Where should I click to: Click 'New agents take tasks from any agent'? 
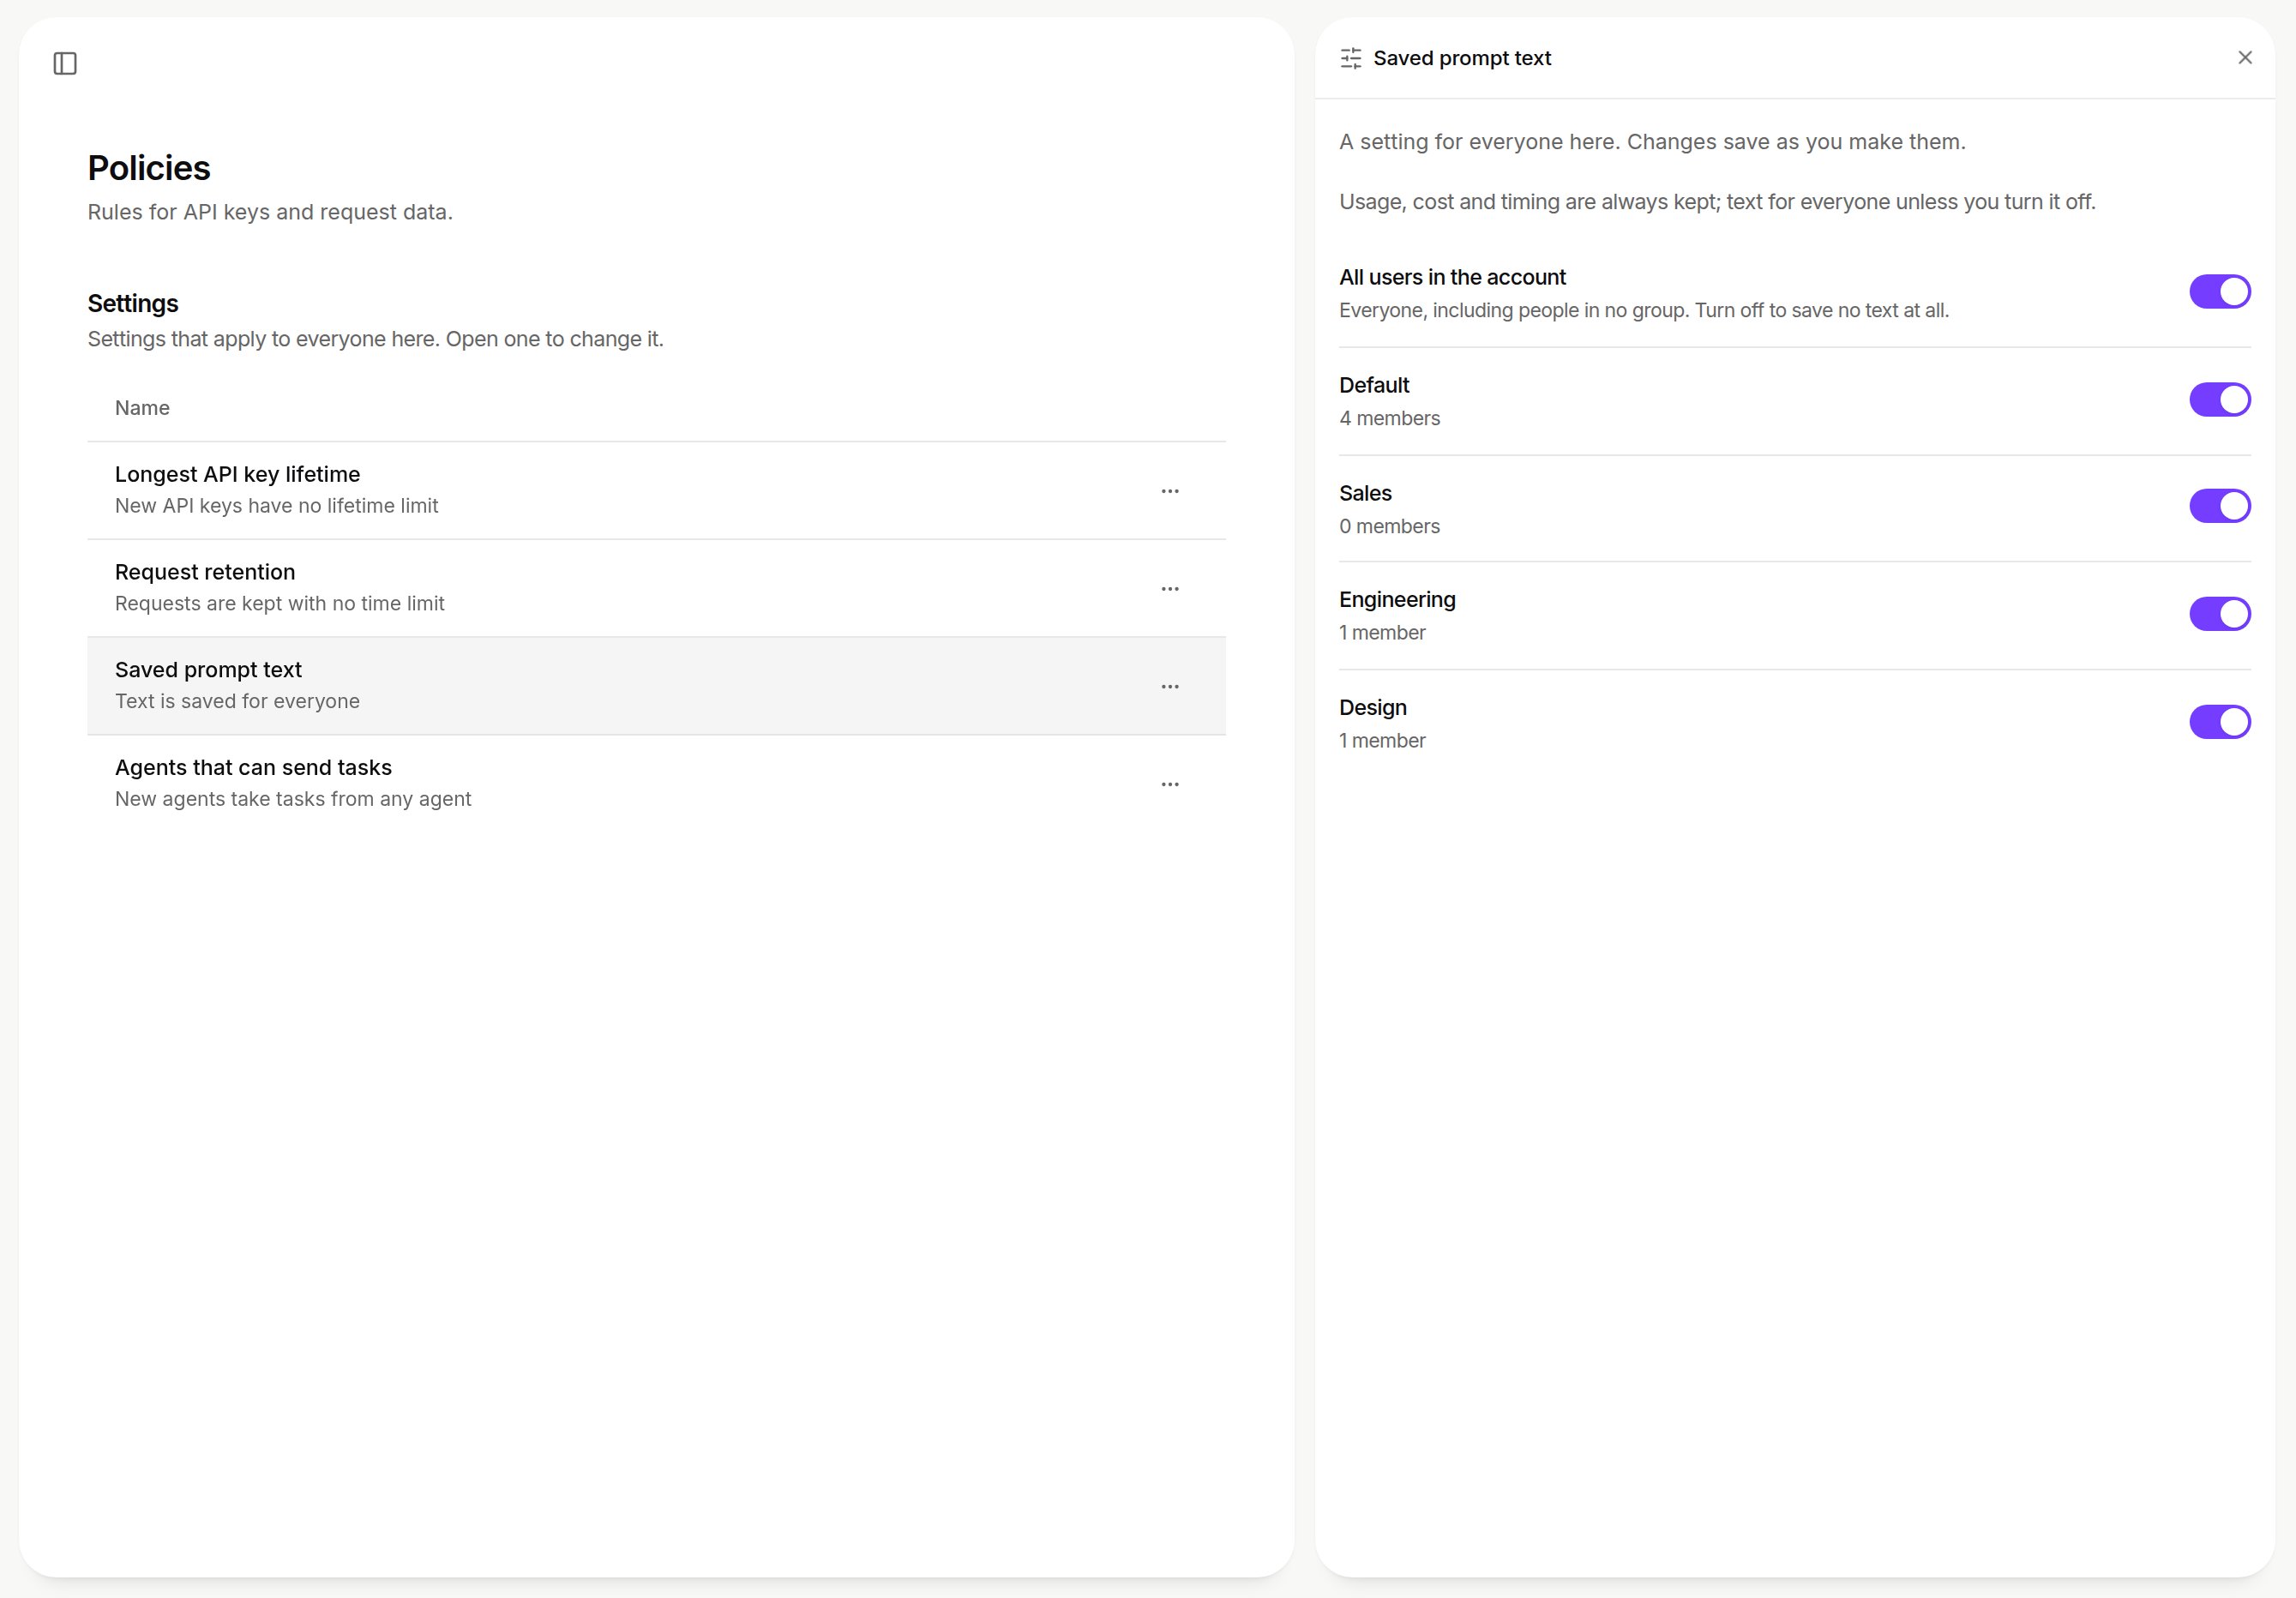(x=293, y=800)
